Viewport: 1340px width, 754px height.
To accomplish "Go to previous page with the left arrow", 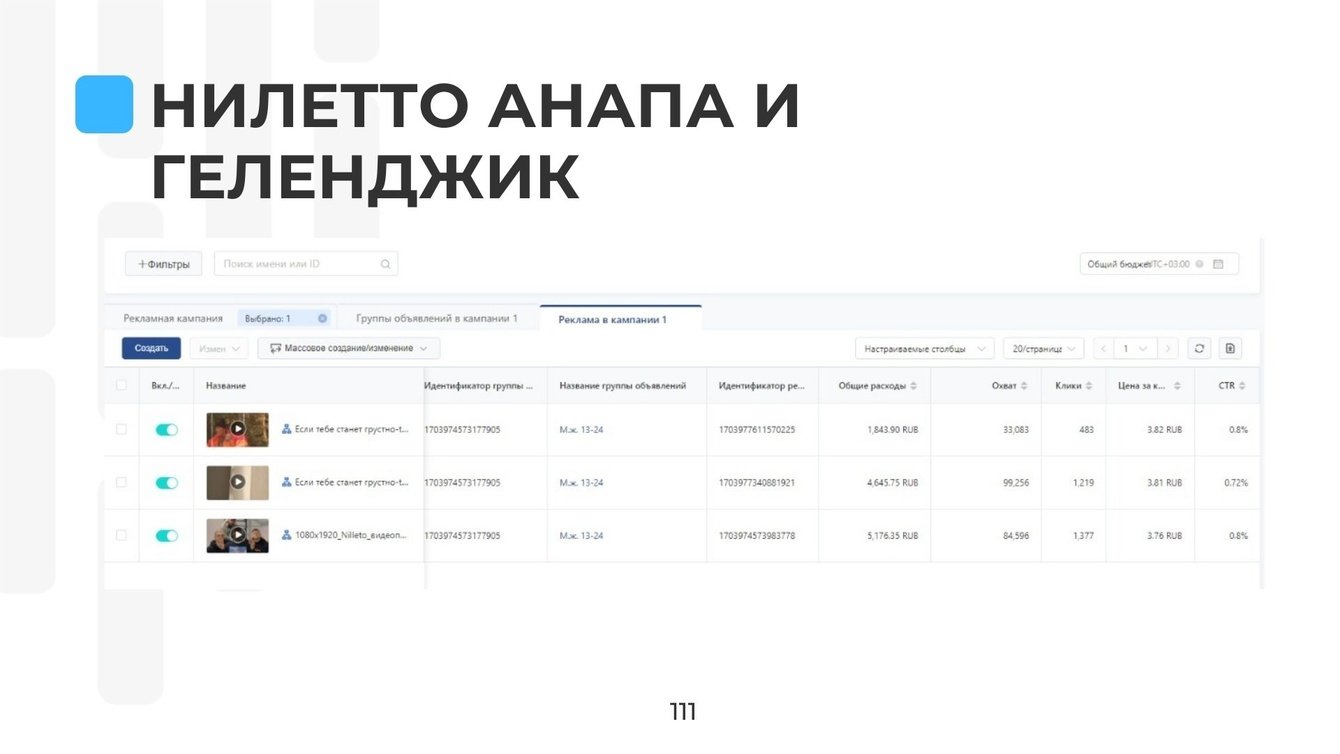I will click(x=1103, y=349).
